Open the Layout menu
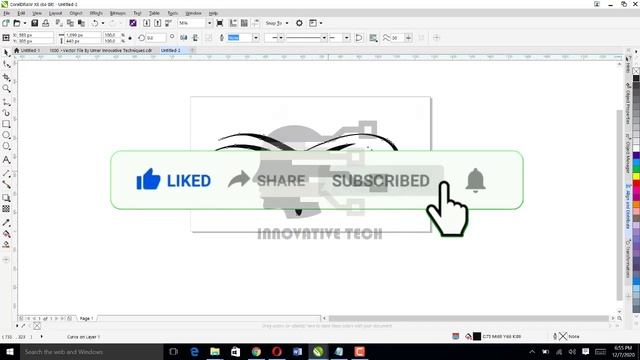The image size is (640, 360). (55, 13)
